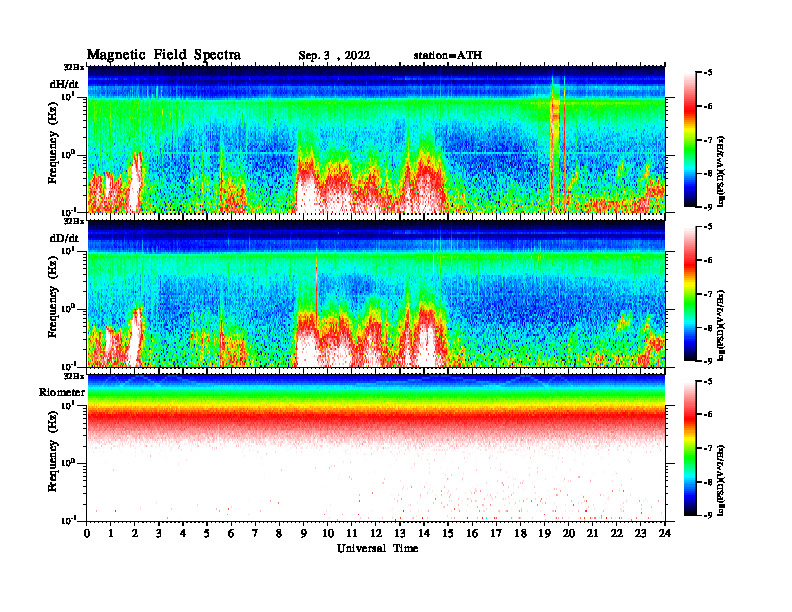
Task: Click the "Riometer" panel label
Action: (x=62, y=392)
